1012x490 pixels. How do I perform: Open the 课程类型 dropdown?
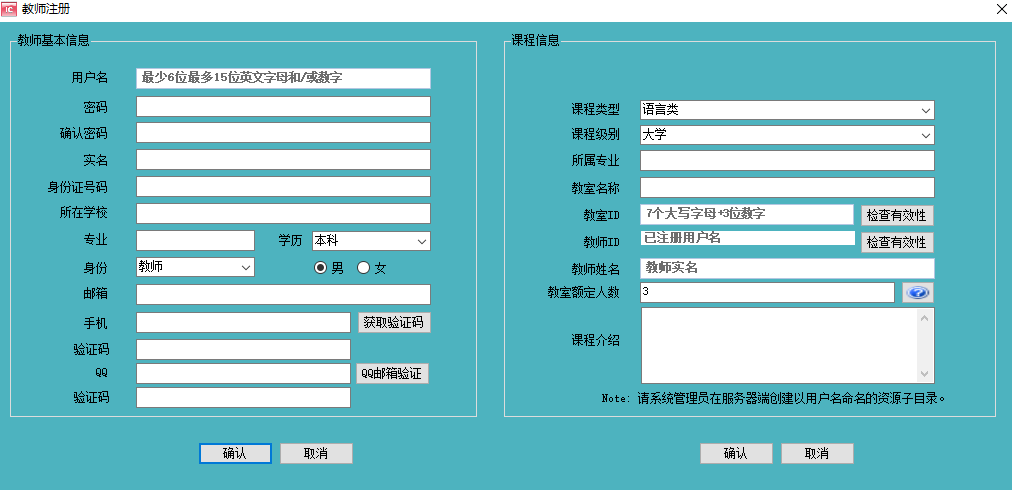[x=786, y=110]
